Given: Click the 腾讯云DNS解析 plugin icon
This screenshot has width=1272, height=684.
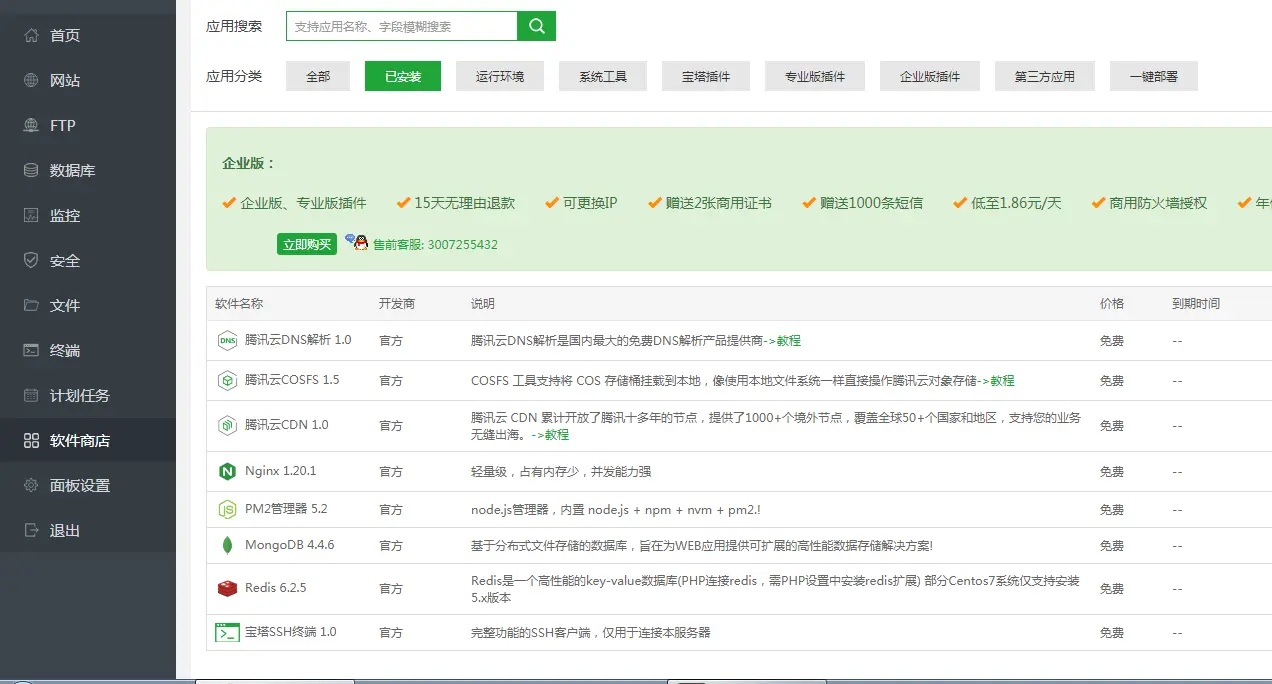Looking at the screenshot, I should (x=227, y=340).
